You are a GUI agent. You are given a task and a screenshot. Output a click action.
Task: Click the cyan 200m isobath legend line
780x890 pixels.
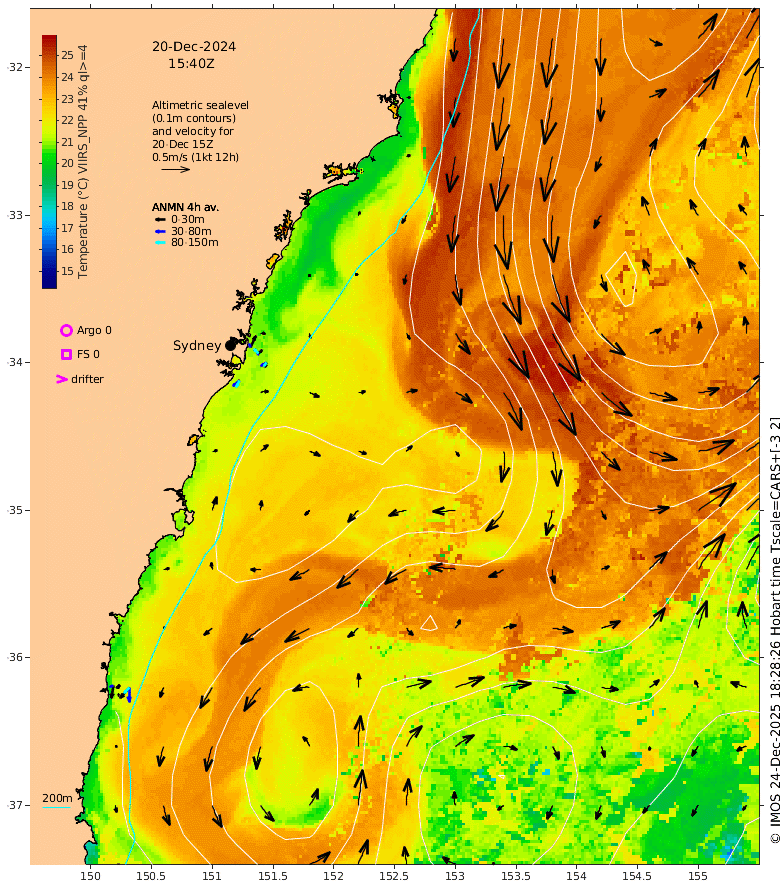[x=57, y=807]
